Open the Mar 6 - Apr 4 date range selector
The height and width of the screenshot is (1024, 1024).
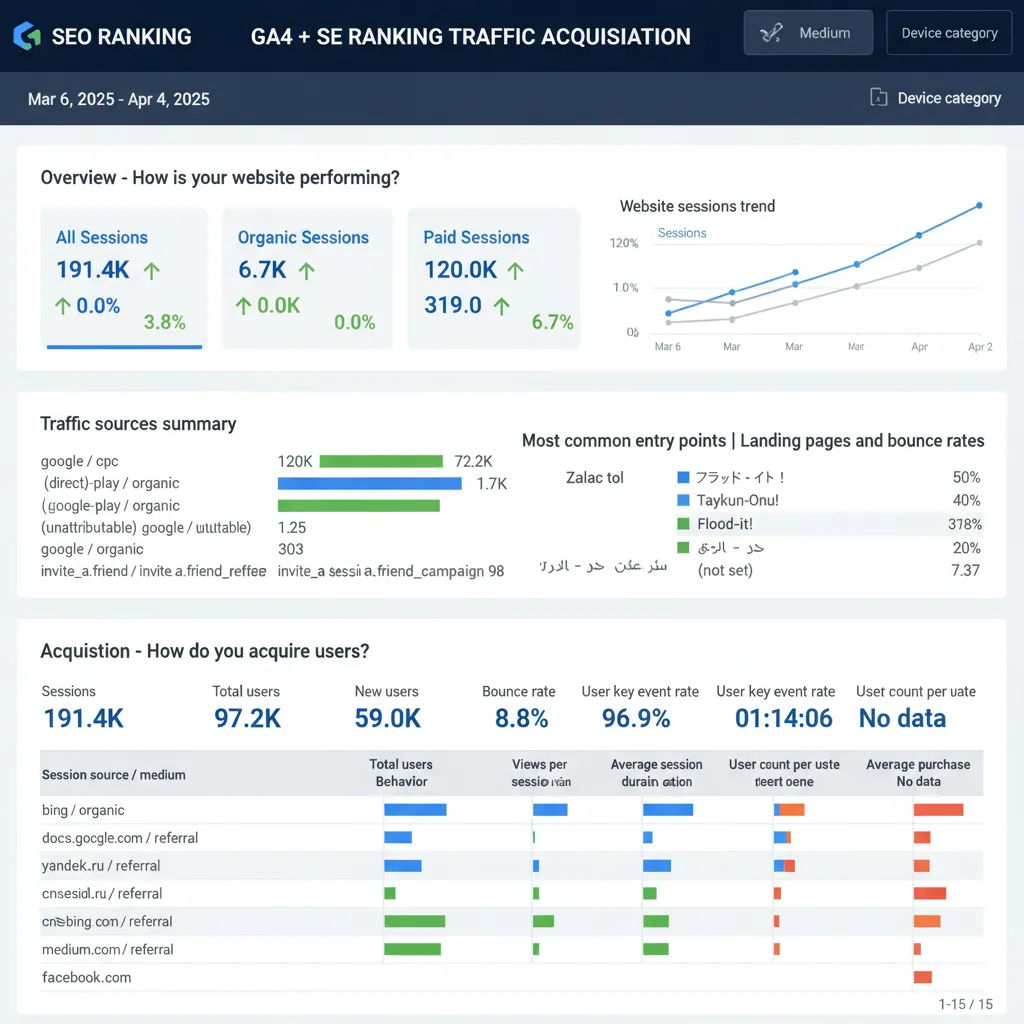coord(118,99)
